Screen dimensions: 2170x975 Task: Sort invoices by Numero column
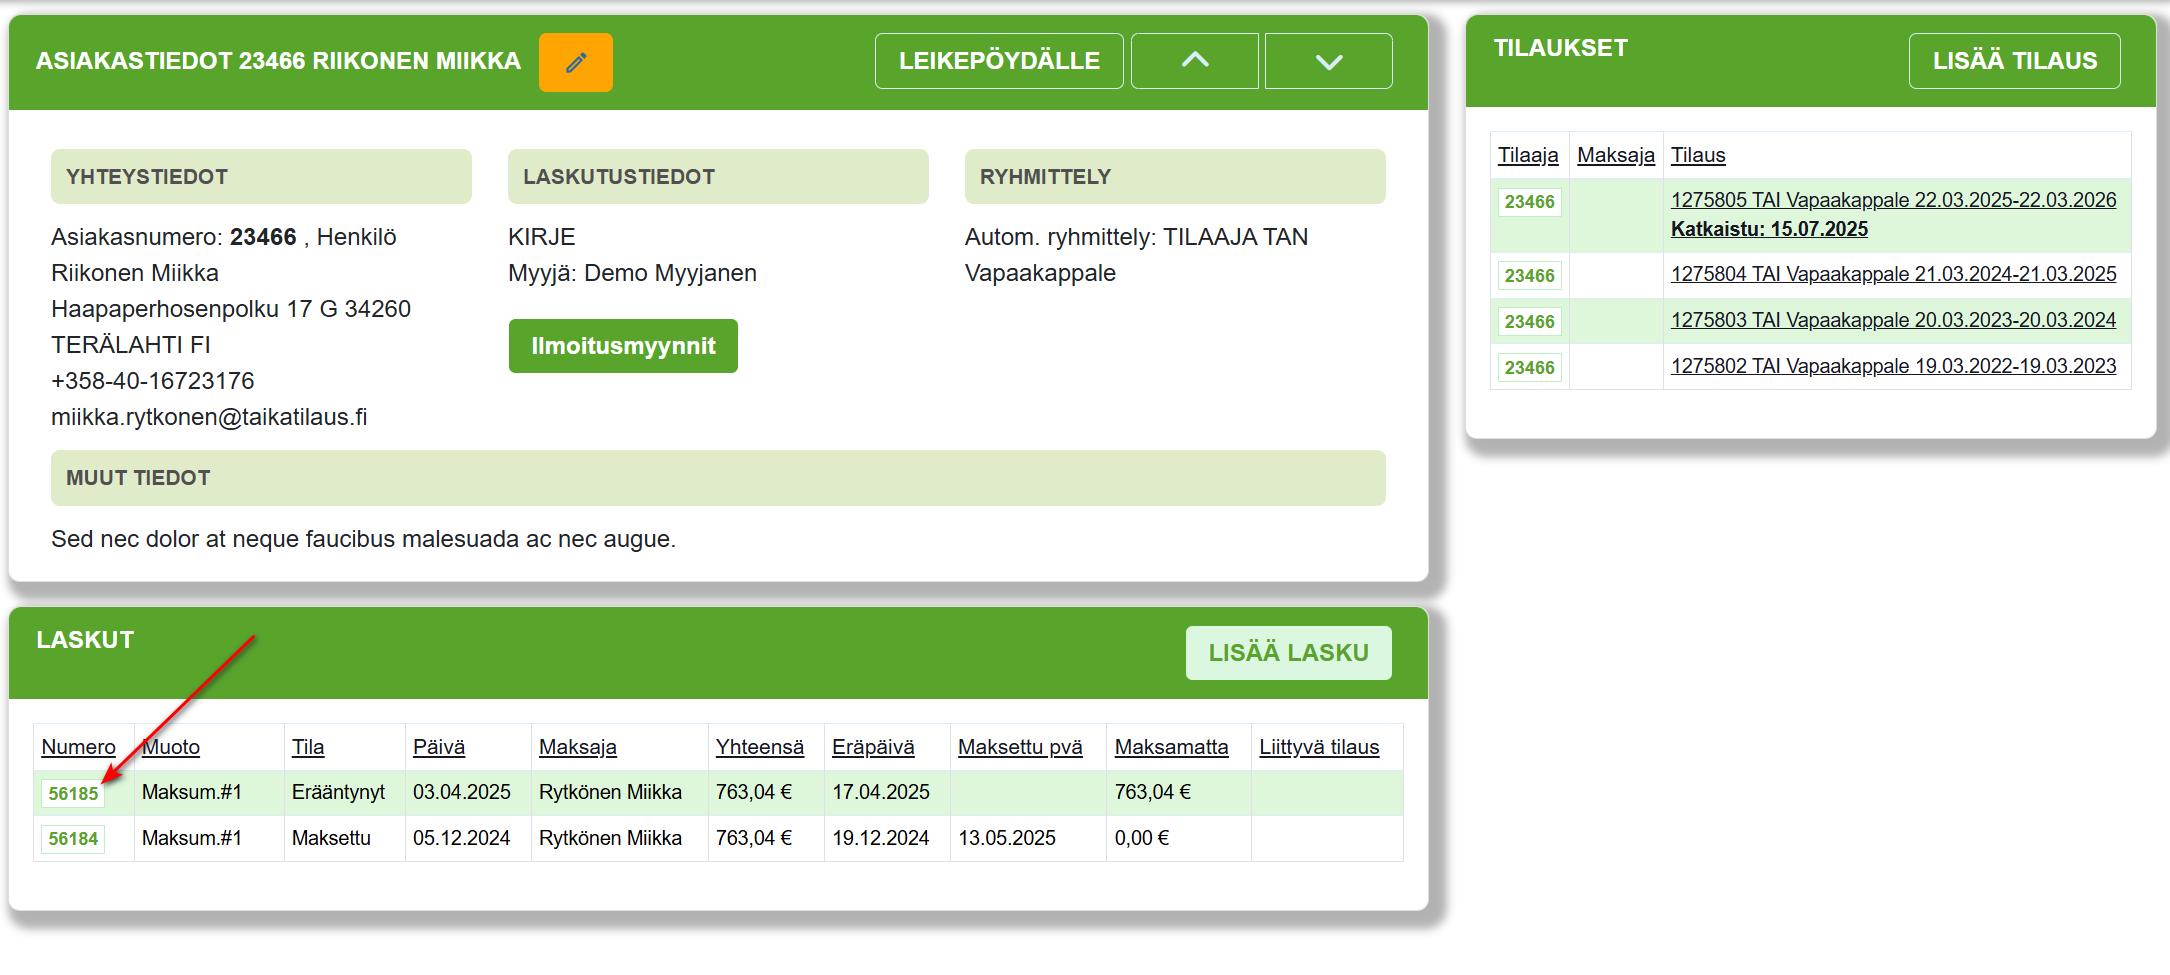pos(78,747)
